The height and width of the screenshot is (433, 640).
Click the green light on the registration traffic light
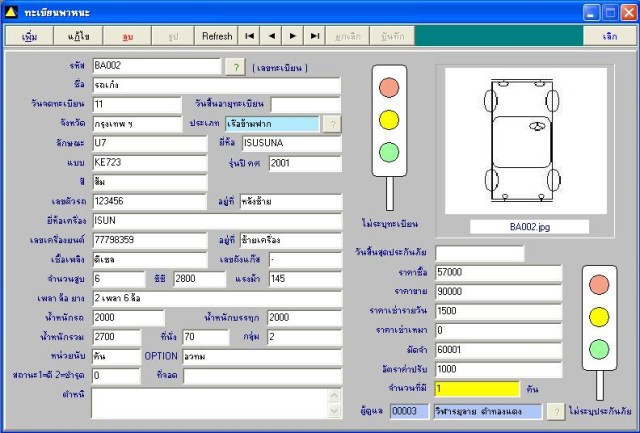[388, 153]
